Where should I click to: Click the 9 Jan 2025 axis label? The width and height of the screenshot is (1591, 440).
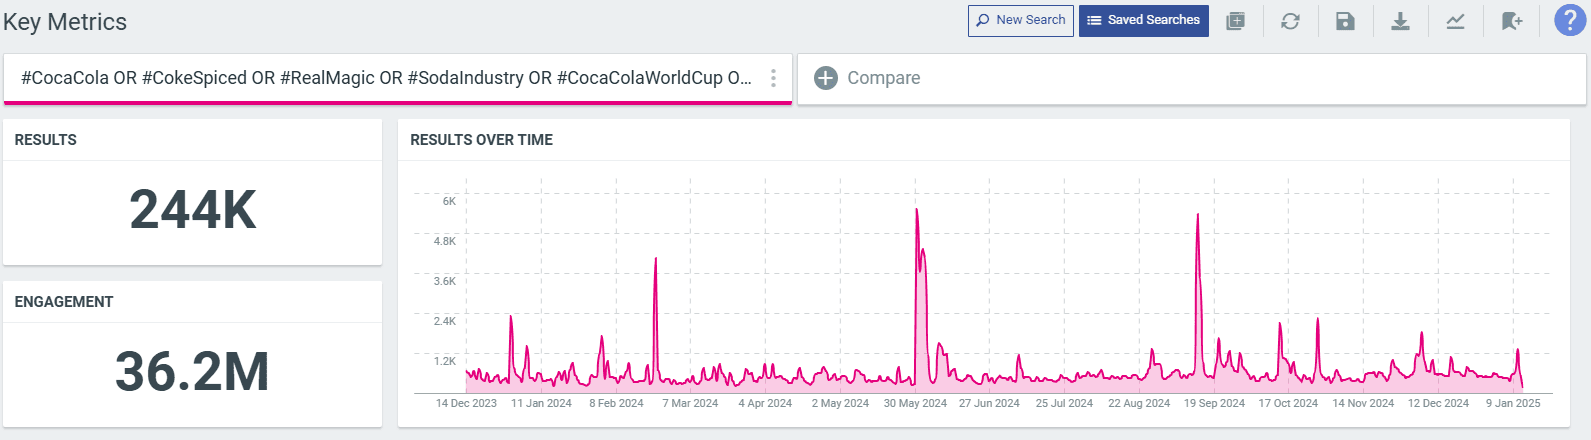pos(1513,404)
